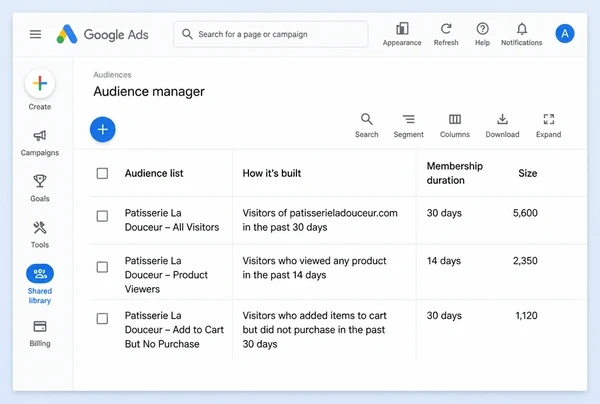Download the audience list

[502, 125]
